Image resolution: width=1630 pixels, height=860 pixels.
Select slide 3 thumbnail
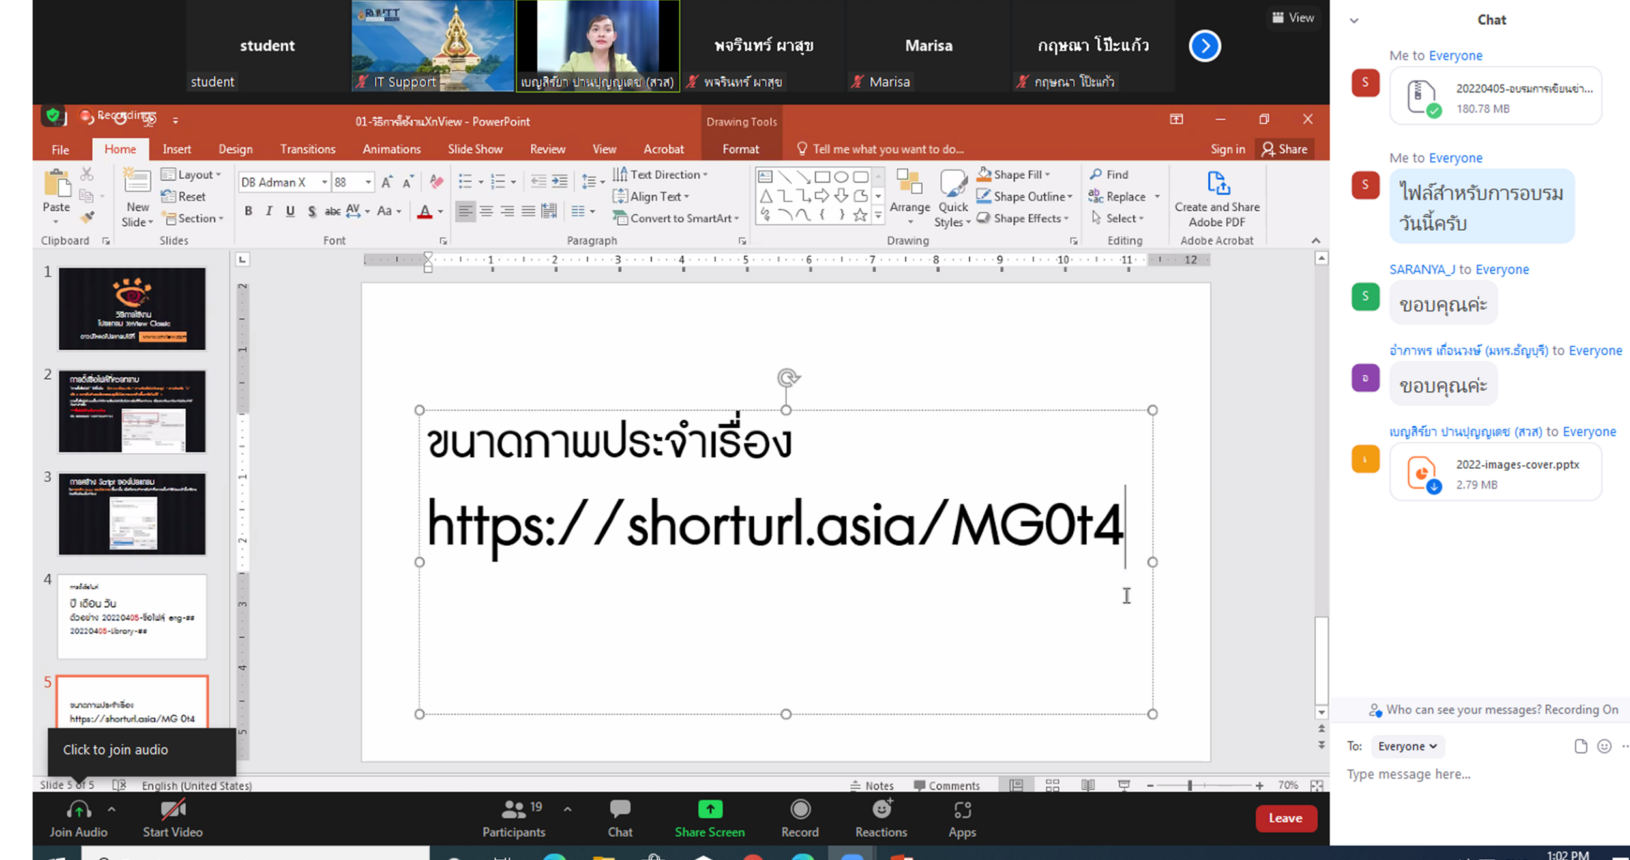(x=132, y=514)
